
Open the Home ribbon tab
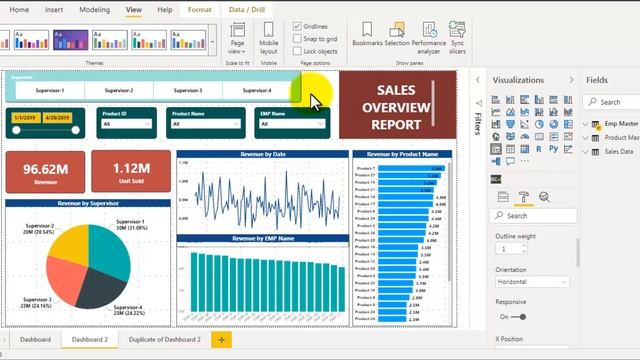coord(19,9)
